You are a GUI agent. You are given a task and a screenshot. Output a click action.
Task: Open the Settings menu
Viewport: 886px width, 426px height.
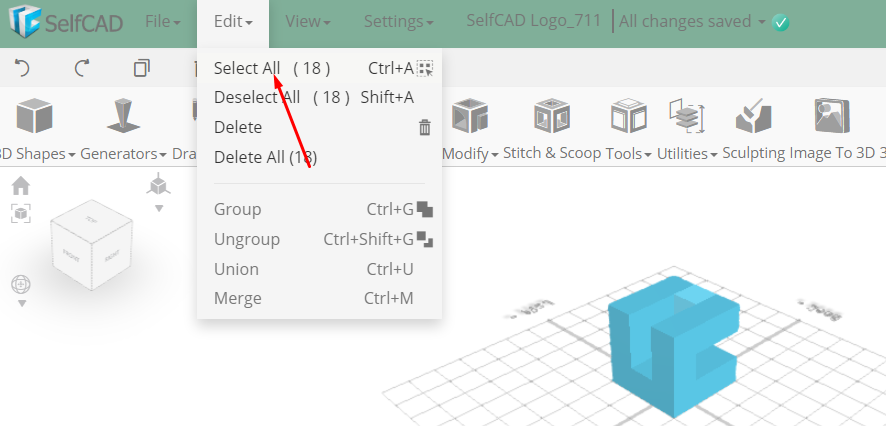(x=398, y=21)
